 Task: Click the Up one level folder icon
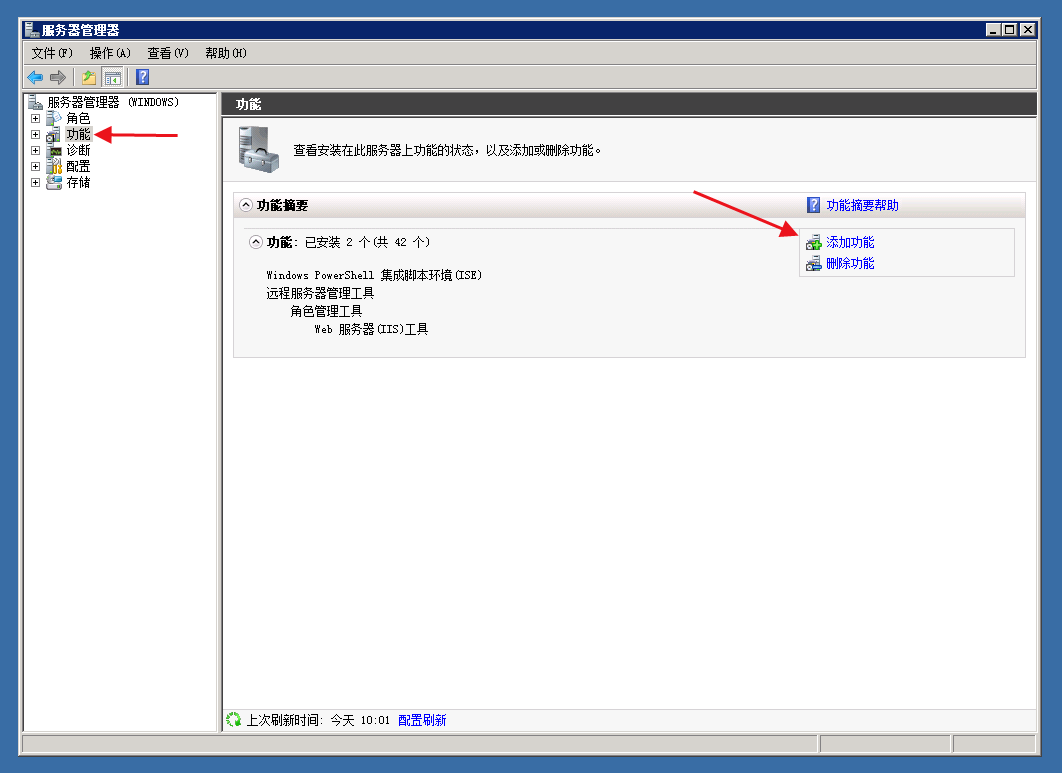click(x=89, y=77)
